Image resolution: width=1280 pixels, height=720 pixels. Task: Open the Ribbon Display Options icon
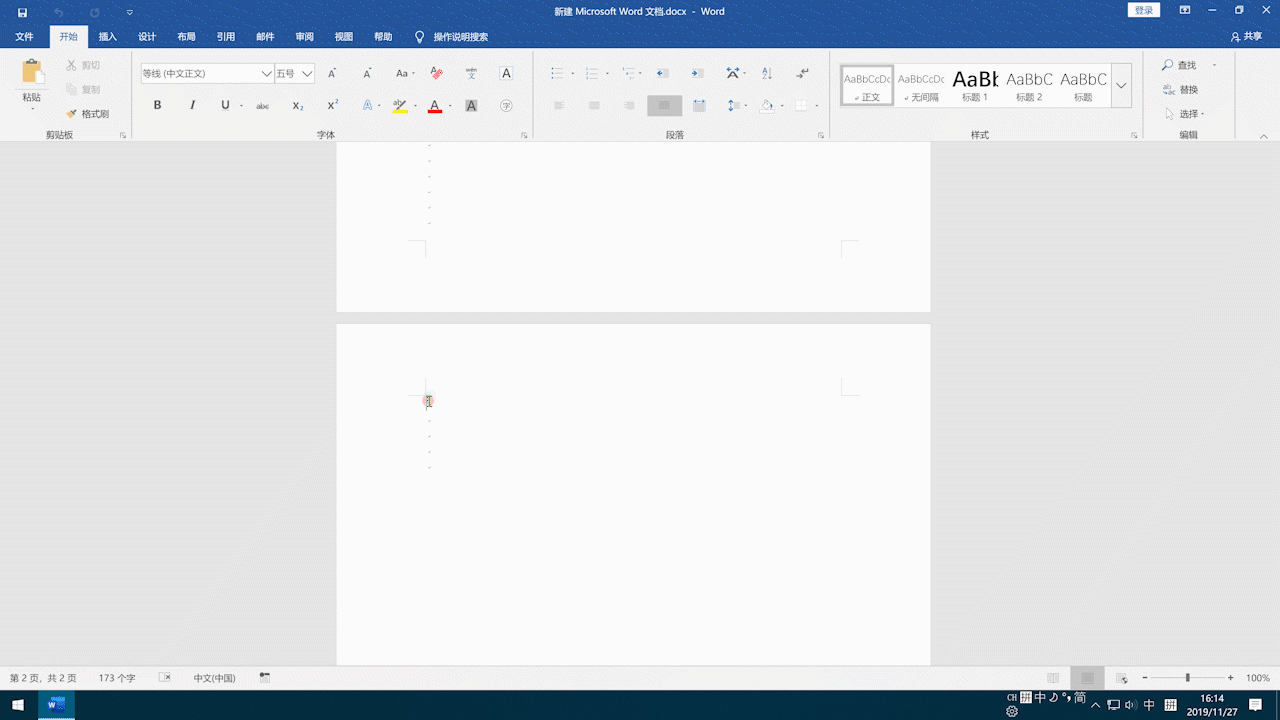(x=1185, y=10)
